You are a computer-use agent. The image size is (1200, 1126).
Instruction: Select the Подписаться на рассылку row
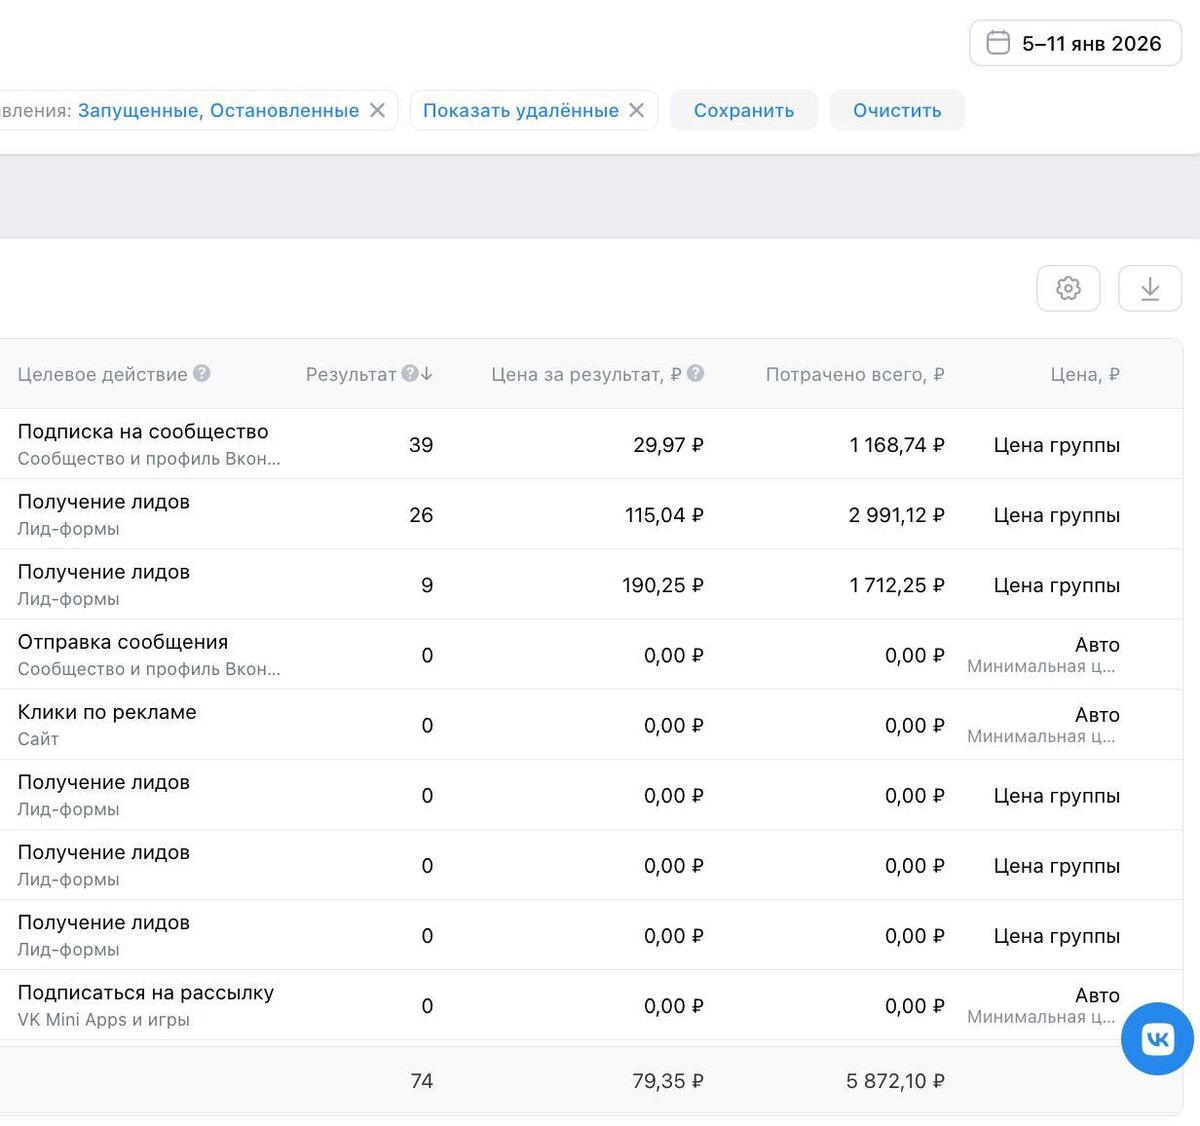click(146, 993)
